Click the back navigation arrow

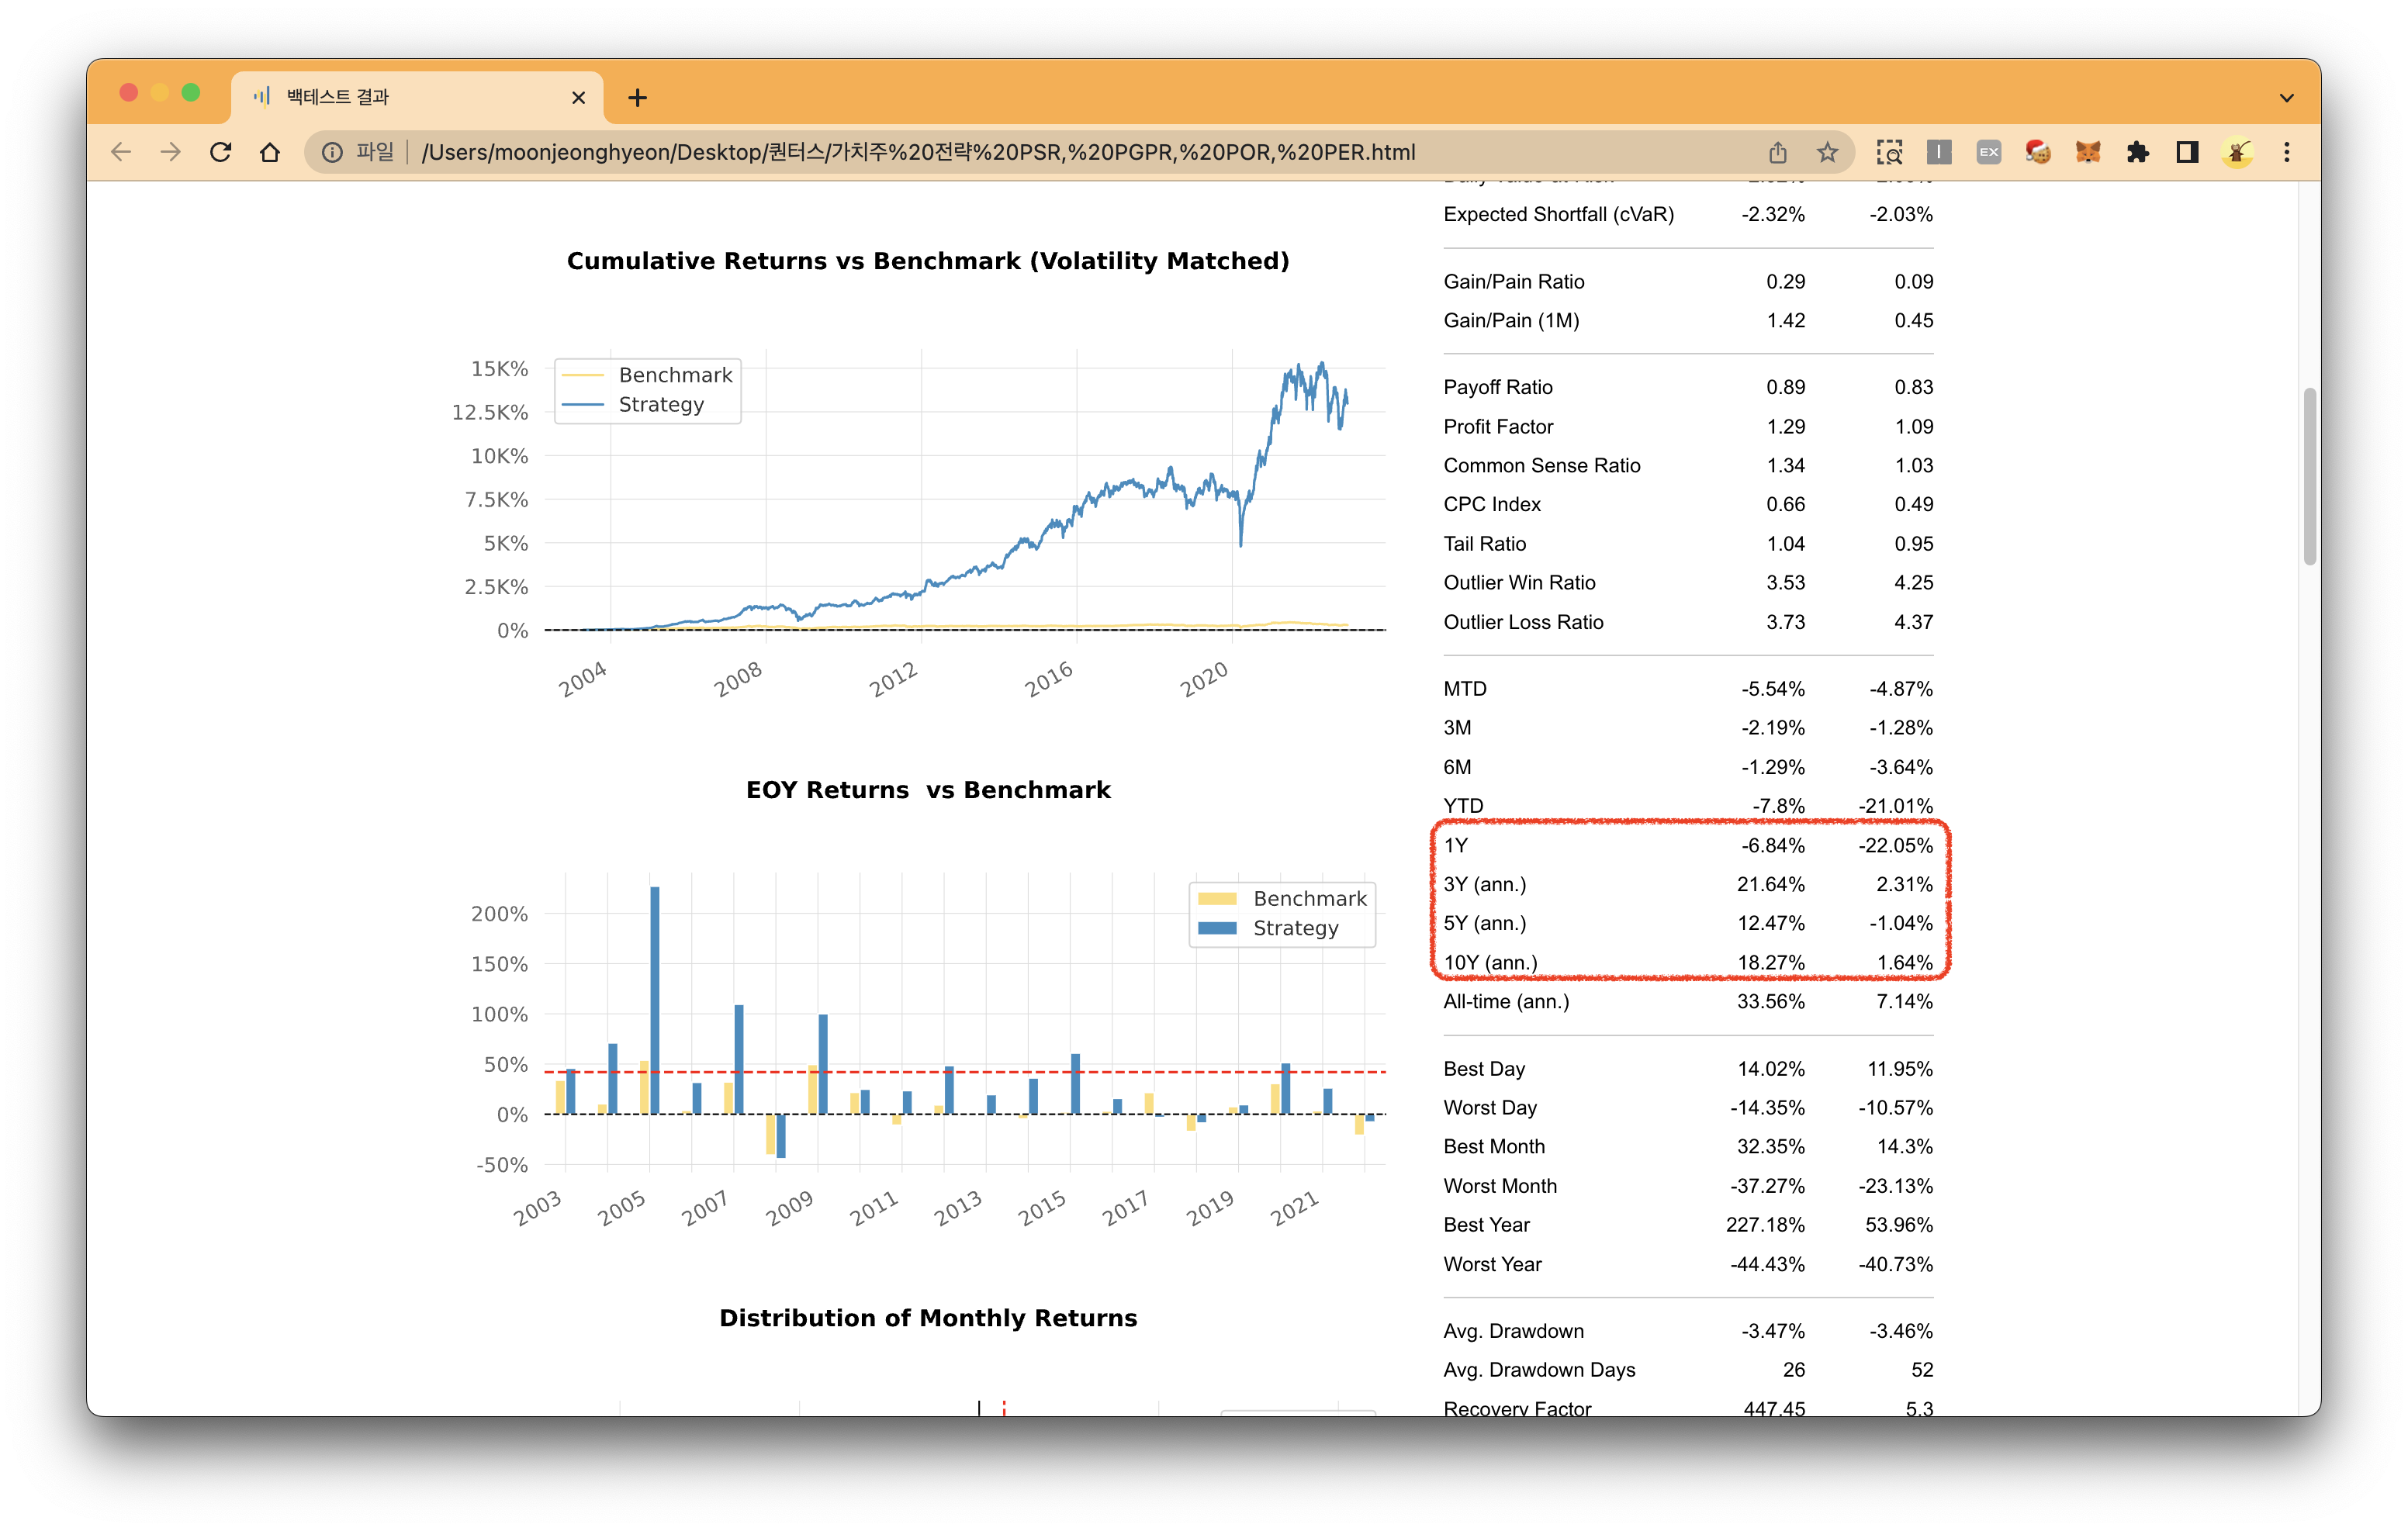121,152
